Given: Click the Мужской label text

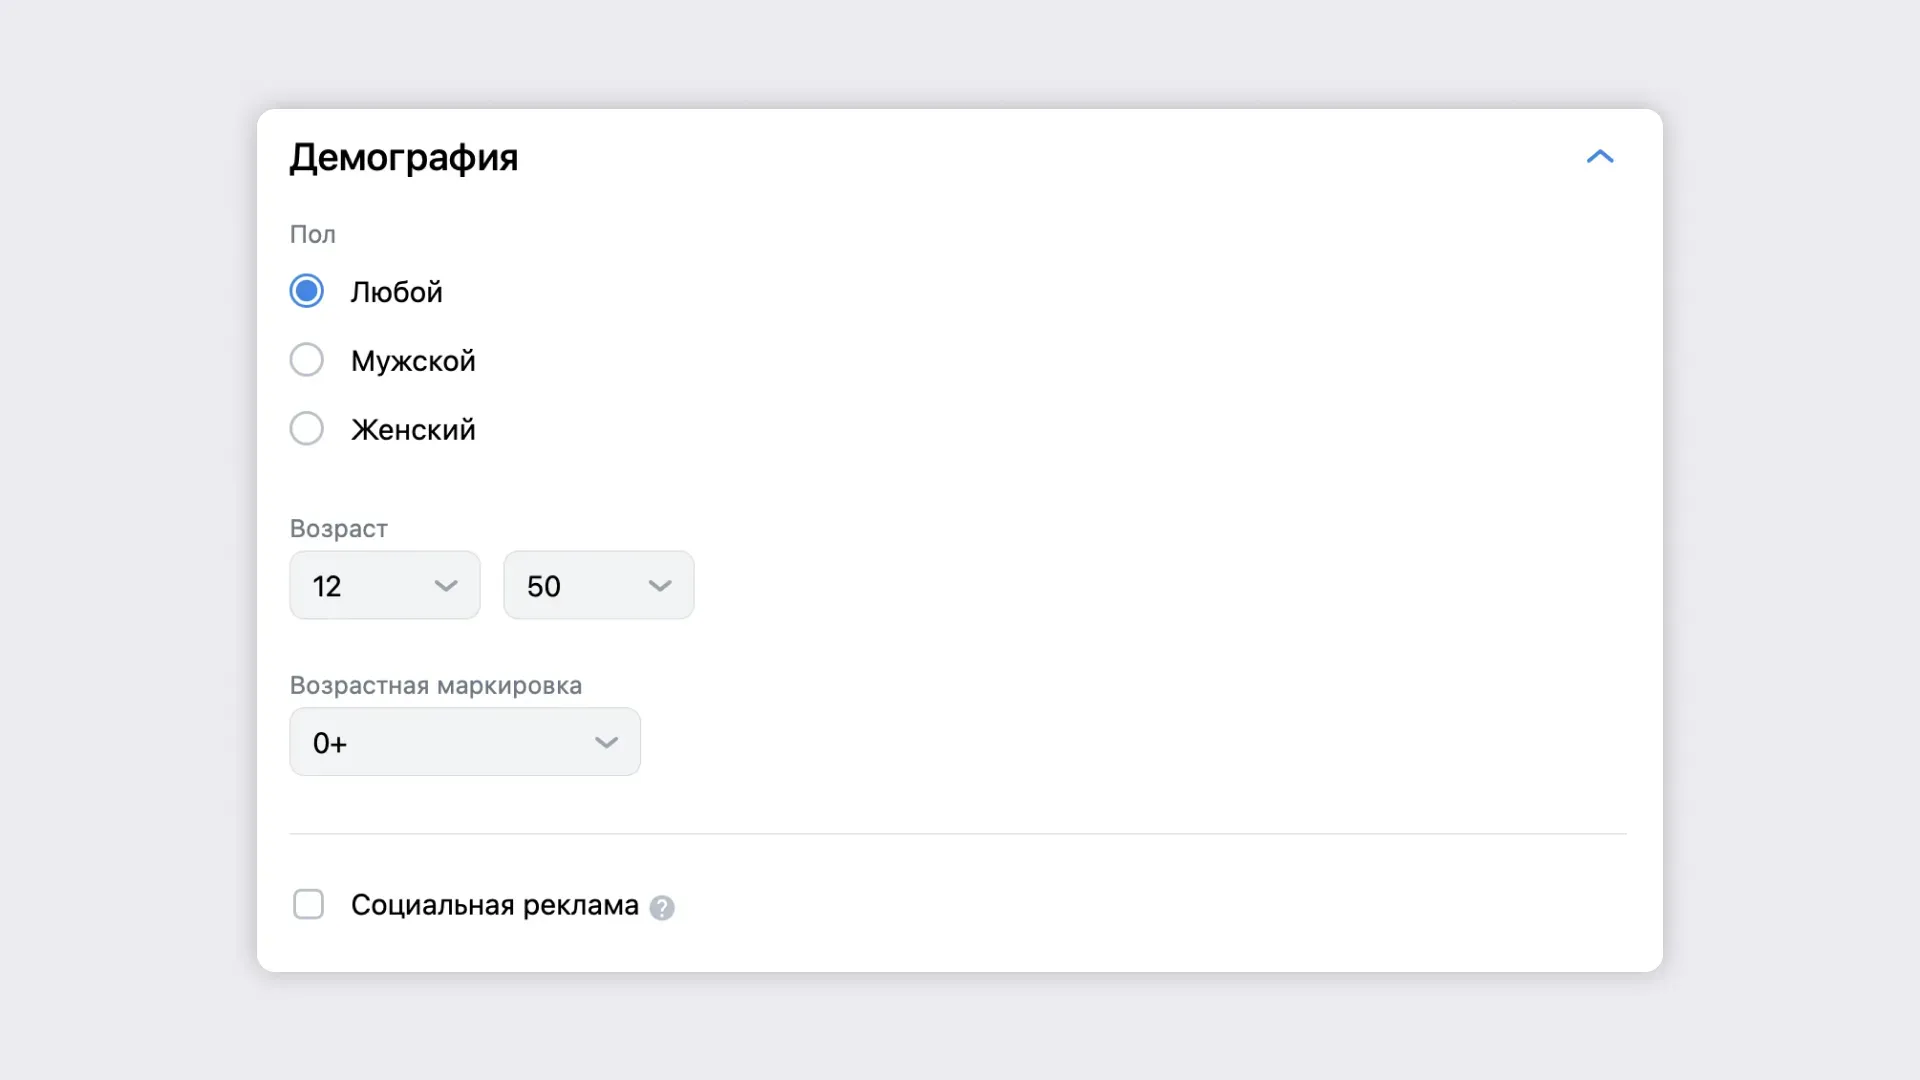Looking at the screenshot, I should (413, 361).
